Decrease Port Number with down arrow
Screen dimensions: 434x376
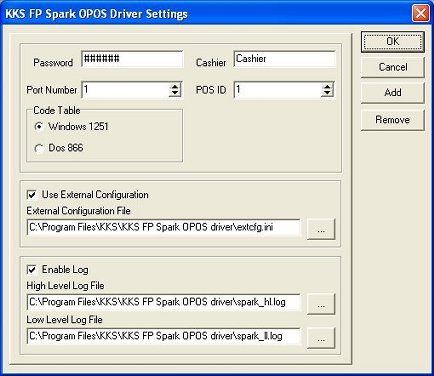coord(175,93)
